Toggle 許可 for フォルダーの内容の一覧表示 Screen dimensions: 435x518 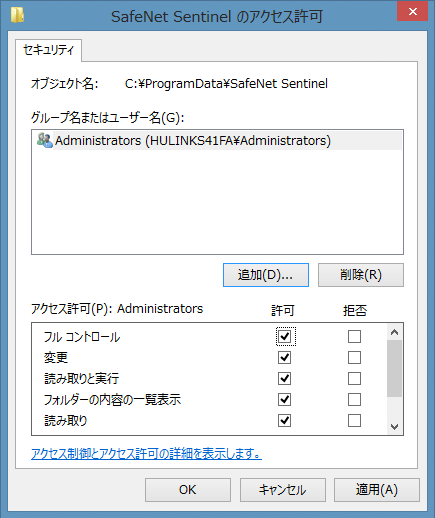click(284, 400)
